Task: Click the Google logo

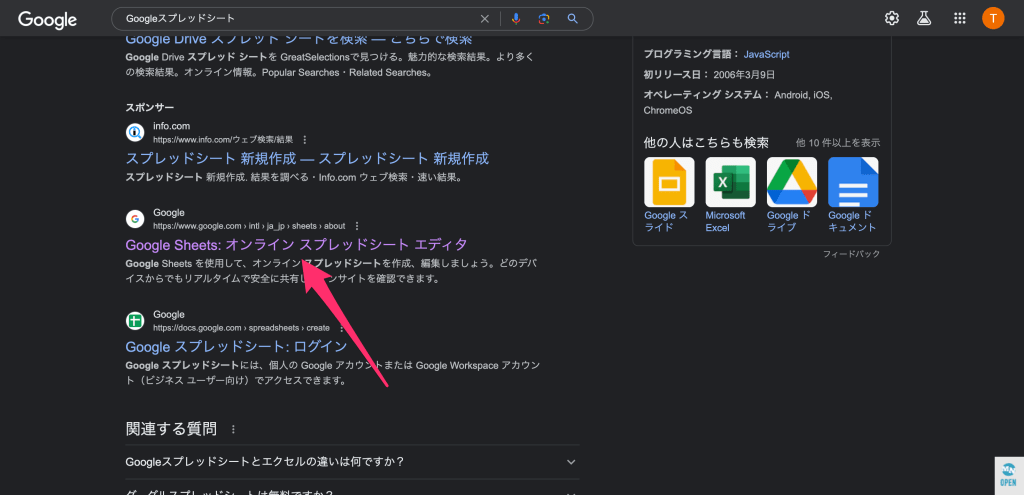Action: coord(49,19)
